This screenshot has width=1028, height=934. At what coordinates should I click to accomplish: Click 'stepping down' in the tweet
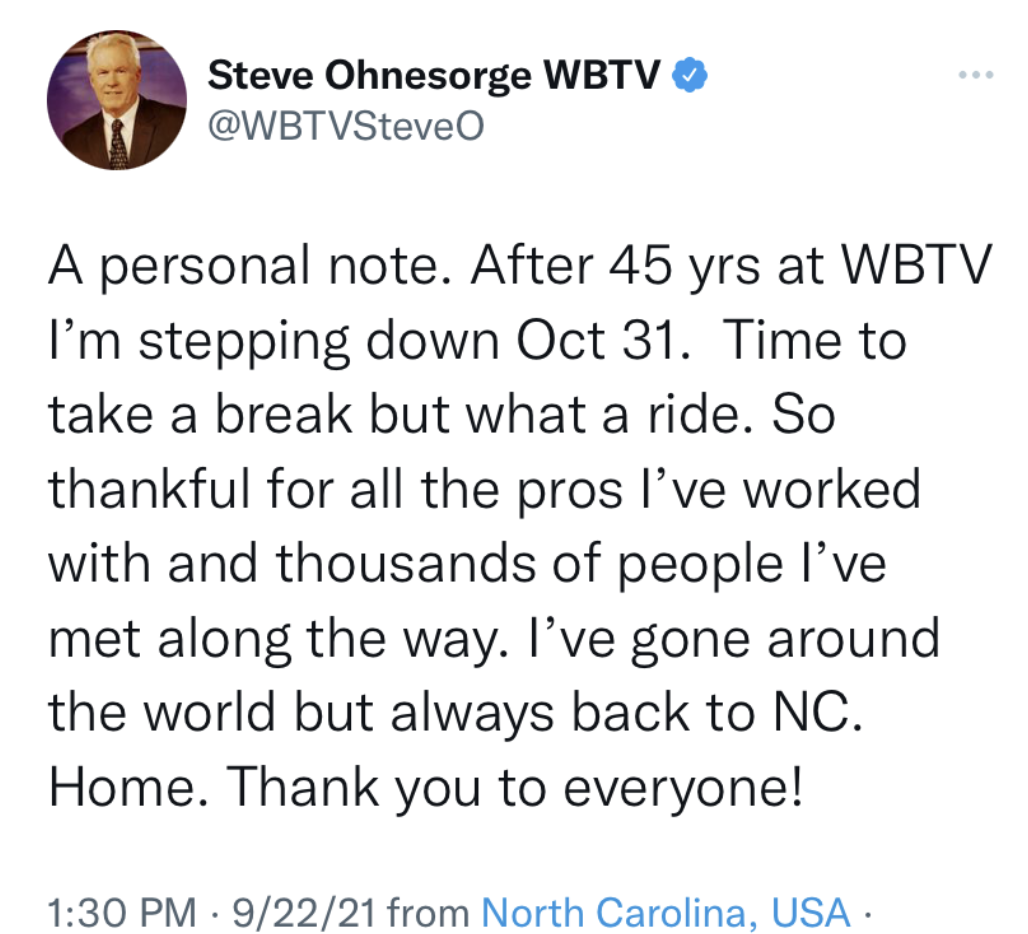319,341
